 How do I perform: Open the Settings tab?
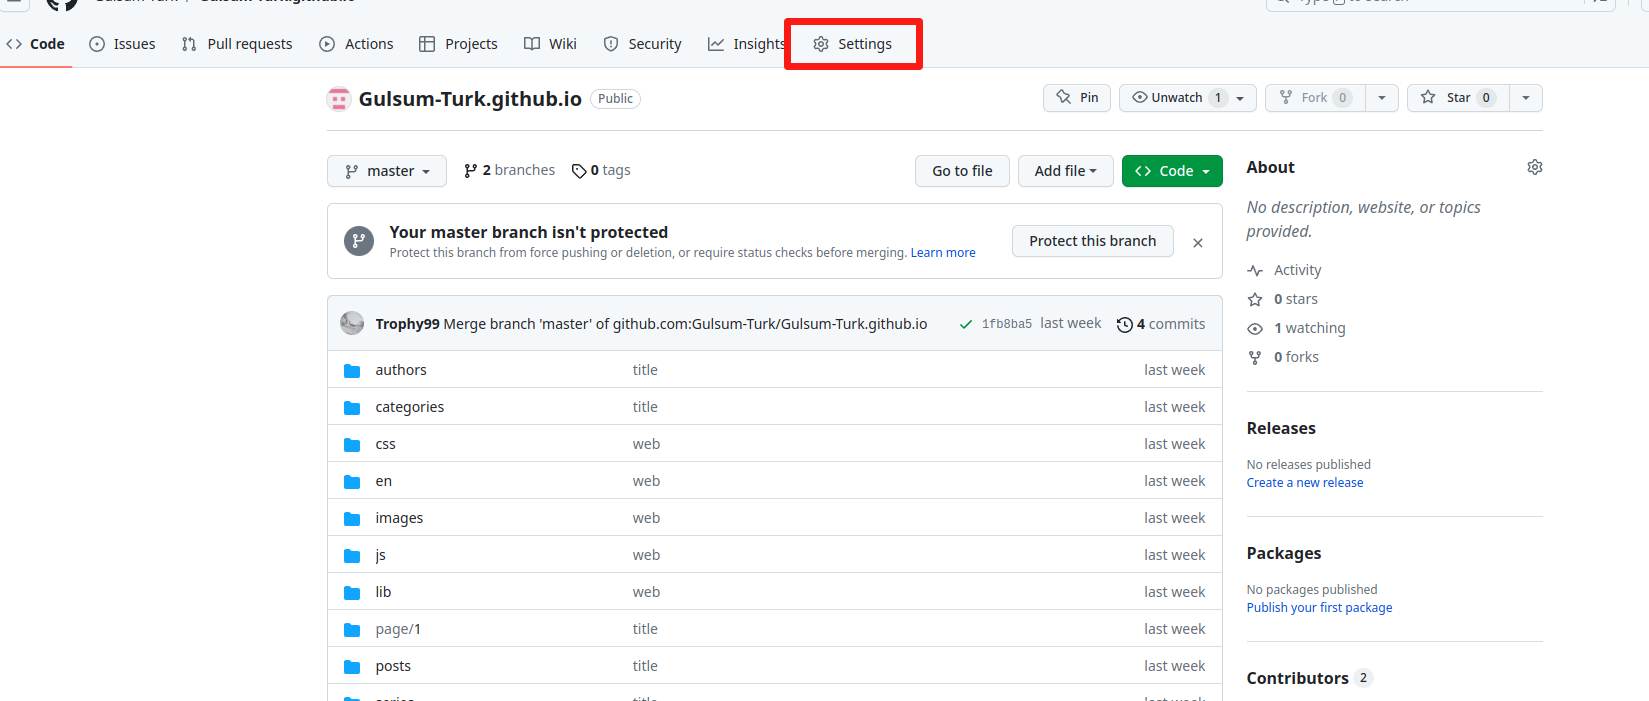point(852,44)
